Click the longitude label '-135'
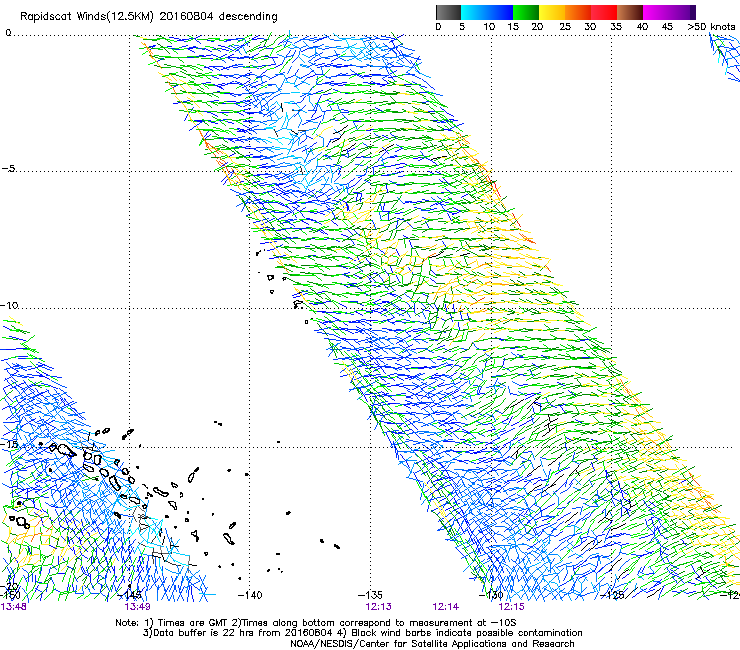 (x=370, y=595)
